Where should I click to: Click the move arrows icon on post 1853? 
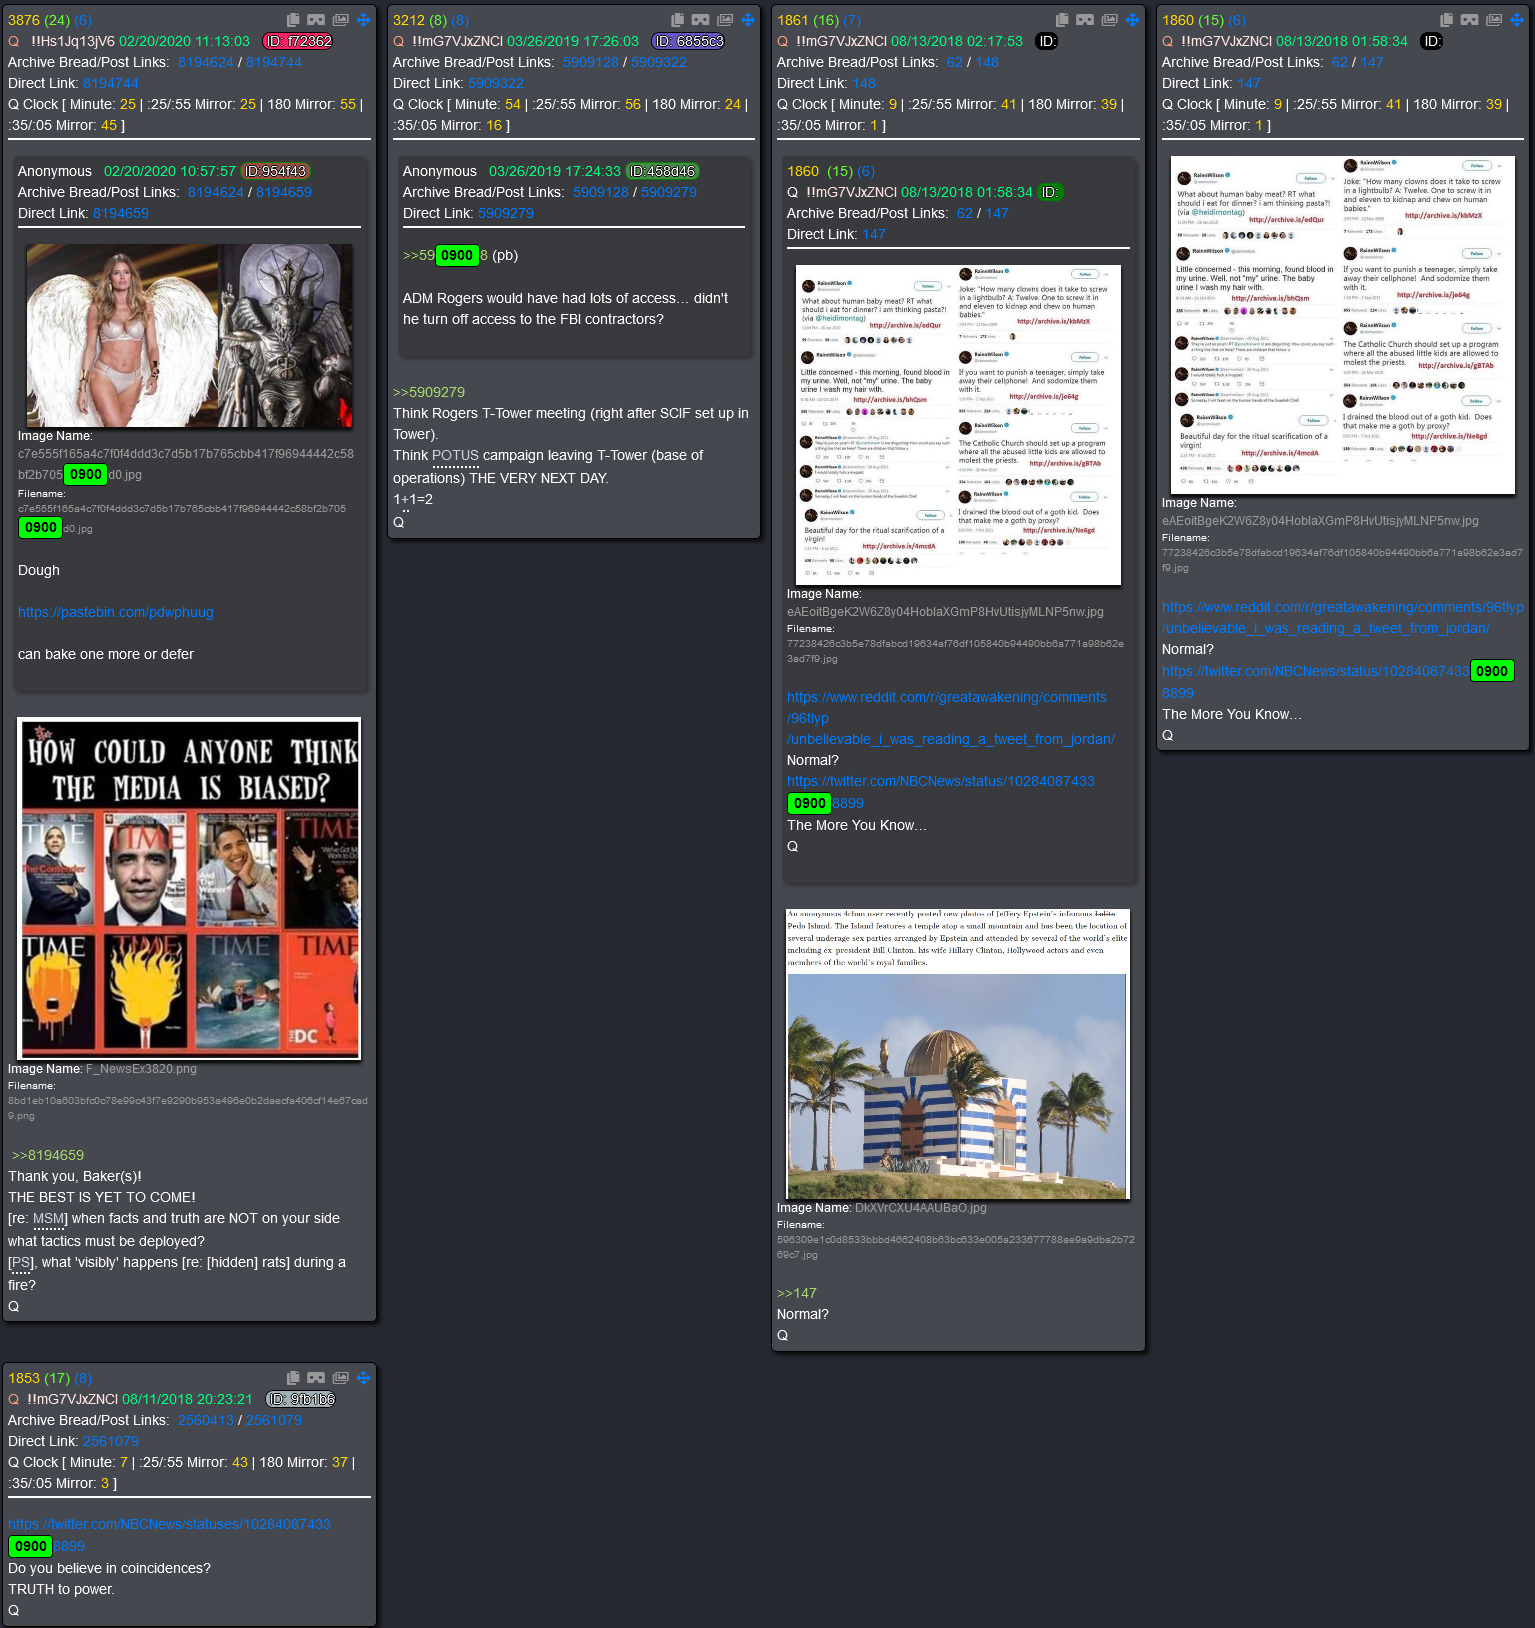[364, 1378]
